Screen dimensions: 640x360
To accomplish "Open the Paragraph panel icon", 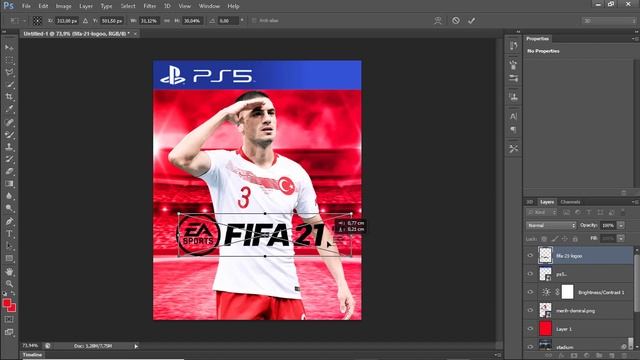I will (513, 130).
